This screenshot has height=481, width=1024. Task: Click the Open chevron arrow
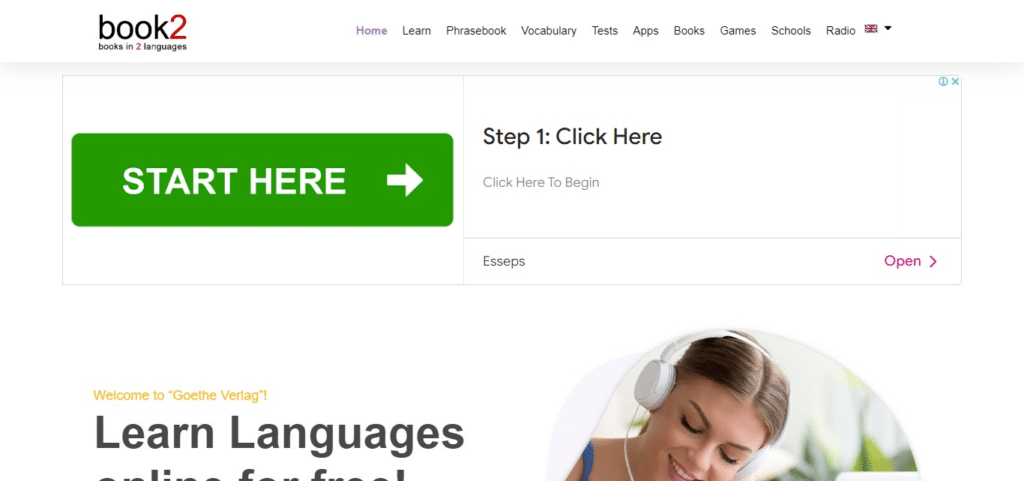(933, 262)
